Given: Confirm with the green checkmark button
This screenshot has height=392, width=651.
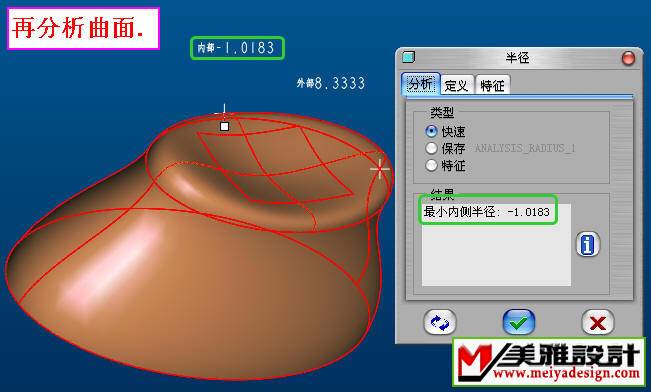Looking at the screenshot, I should 519,322.
